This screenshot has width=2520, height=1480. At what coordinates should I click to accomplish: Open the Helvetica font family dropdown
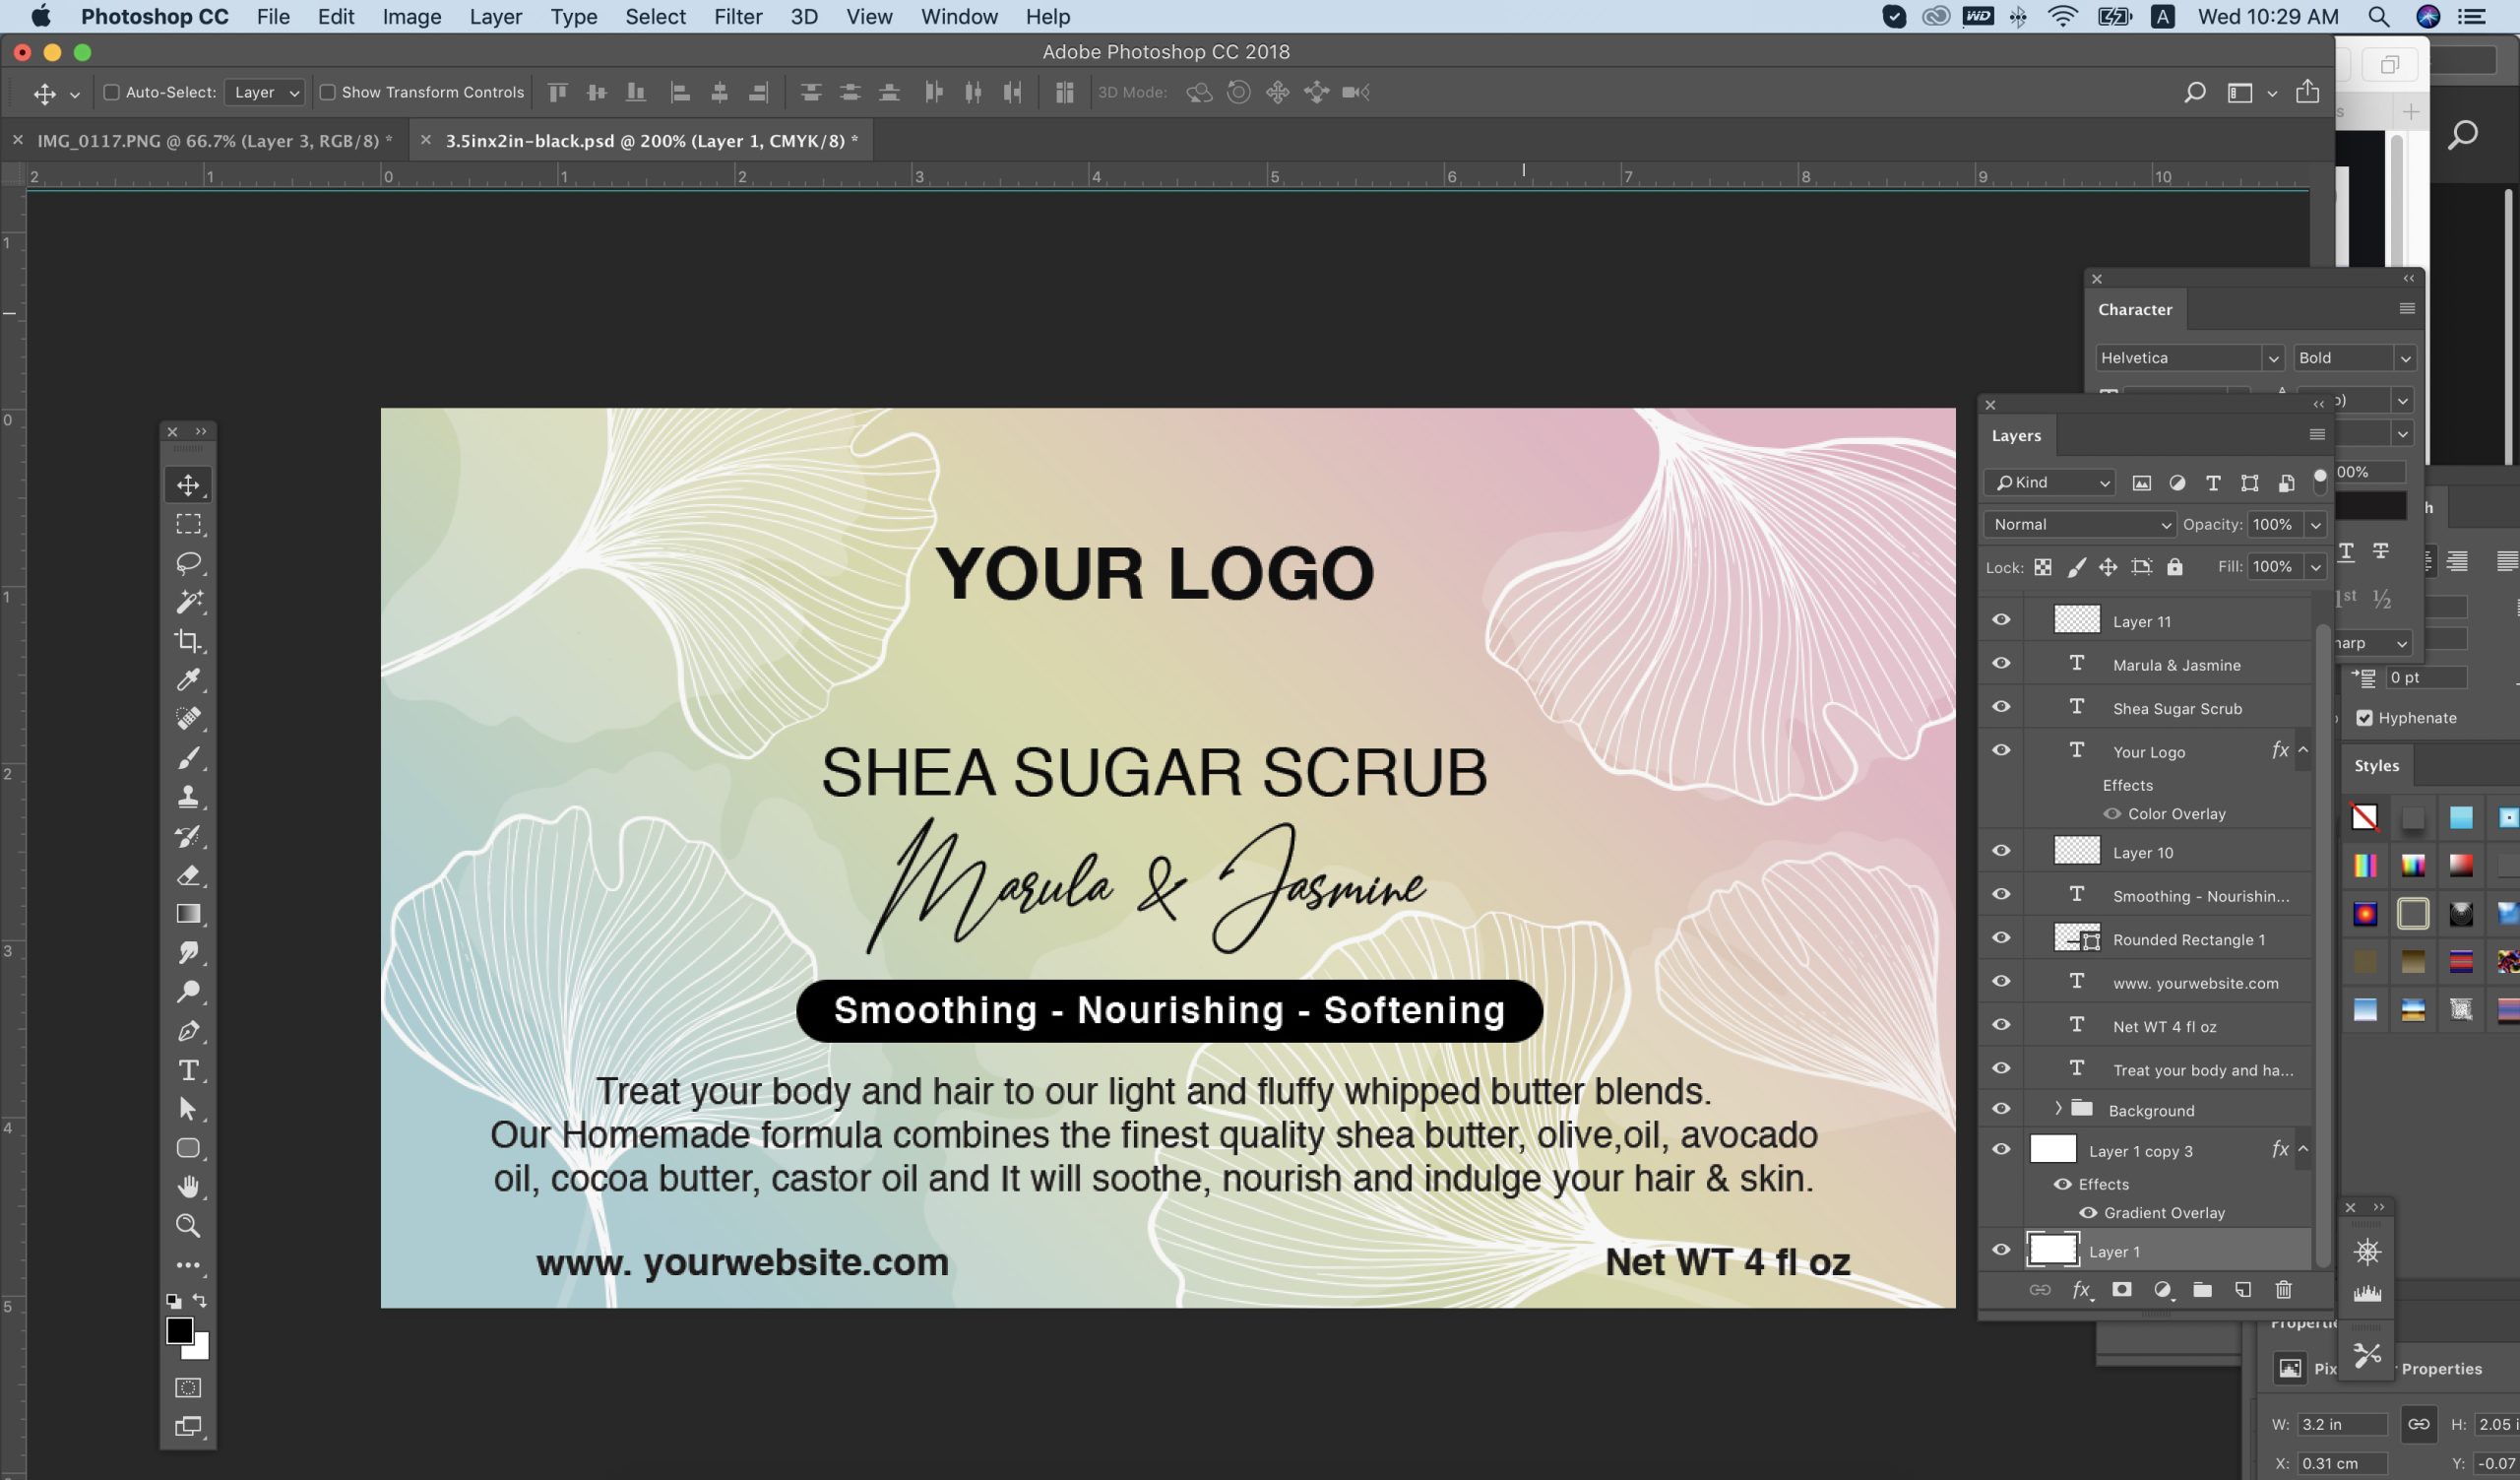pyautogui.click(x=2272, y=358)
